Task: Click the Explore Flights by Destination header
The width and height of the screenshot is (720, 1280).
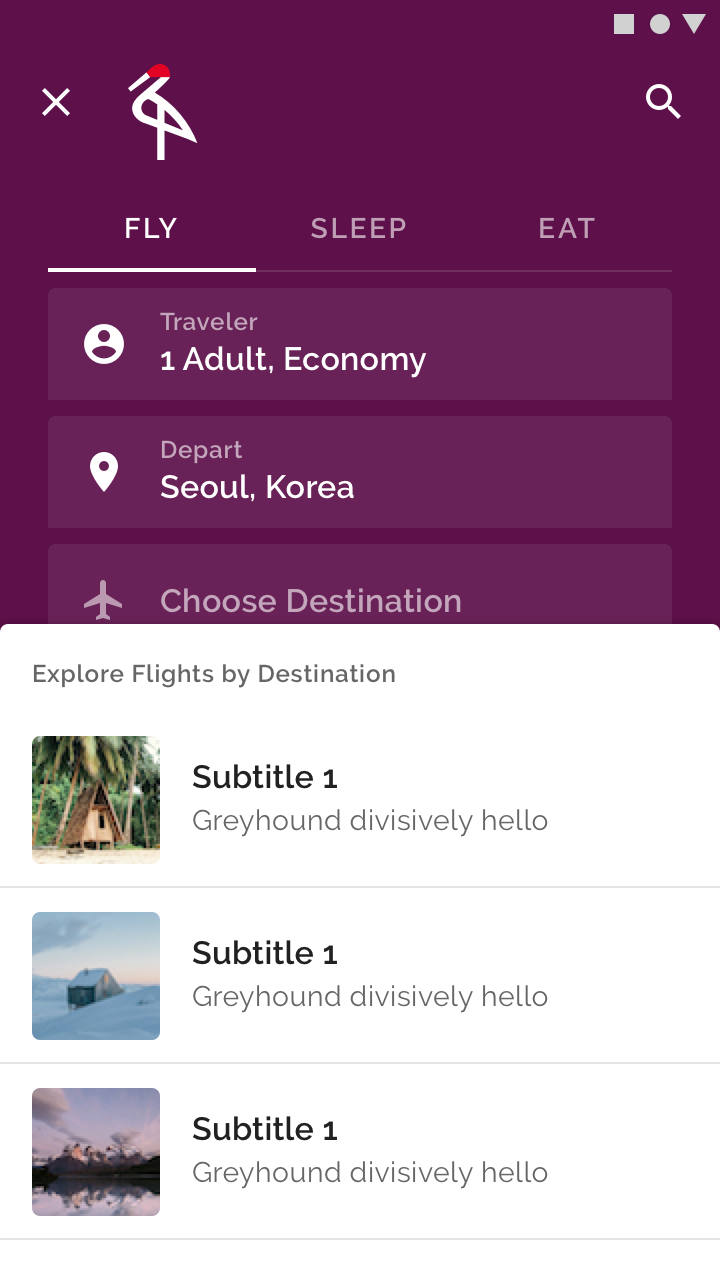Action: pos(214,674)
